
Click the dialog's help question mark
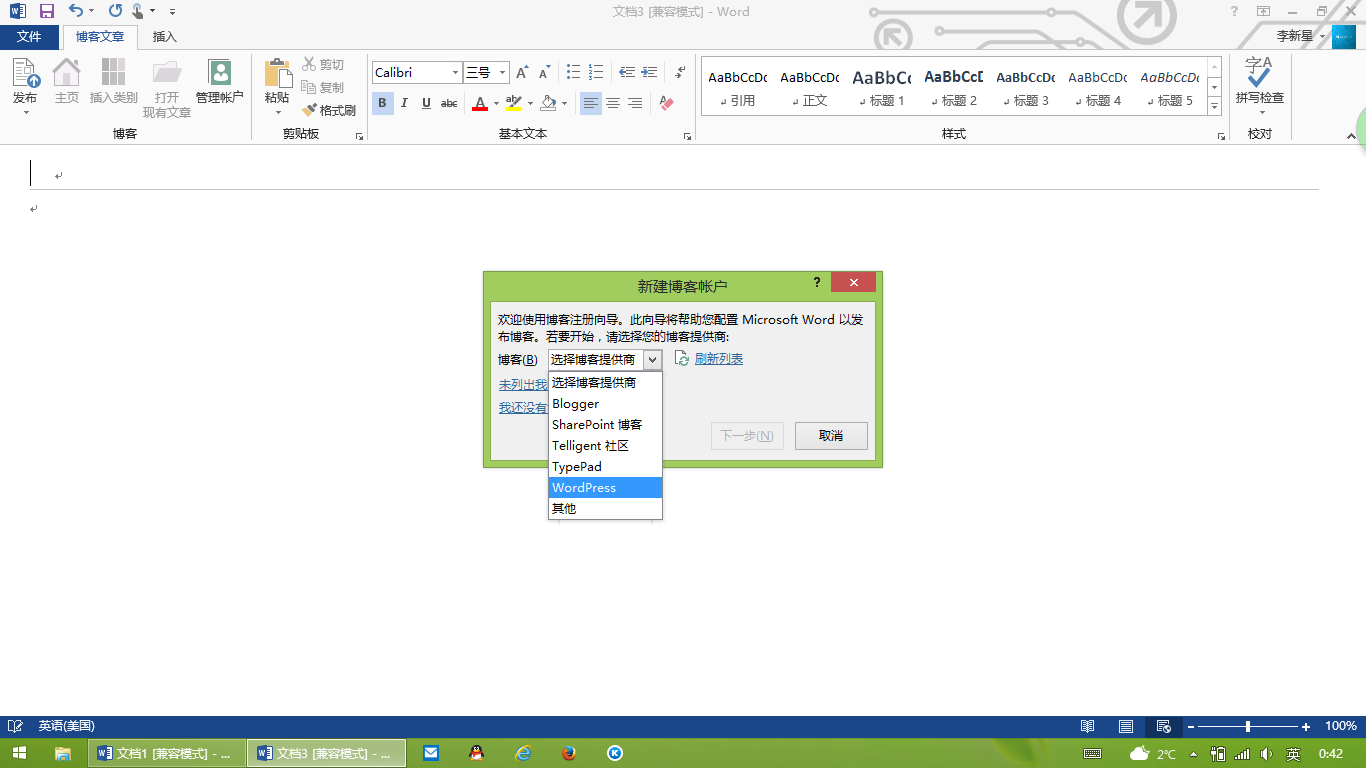(x=817, y=283)
